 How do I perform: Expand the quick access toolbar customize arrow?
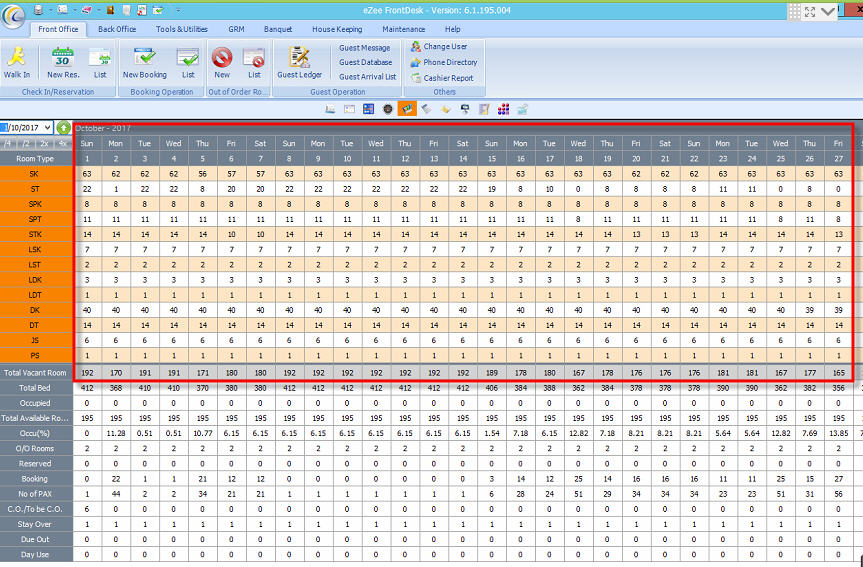click(x=178, y=10)
